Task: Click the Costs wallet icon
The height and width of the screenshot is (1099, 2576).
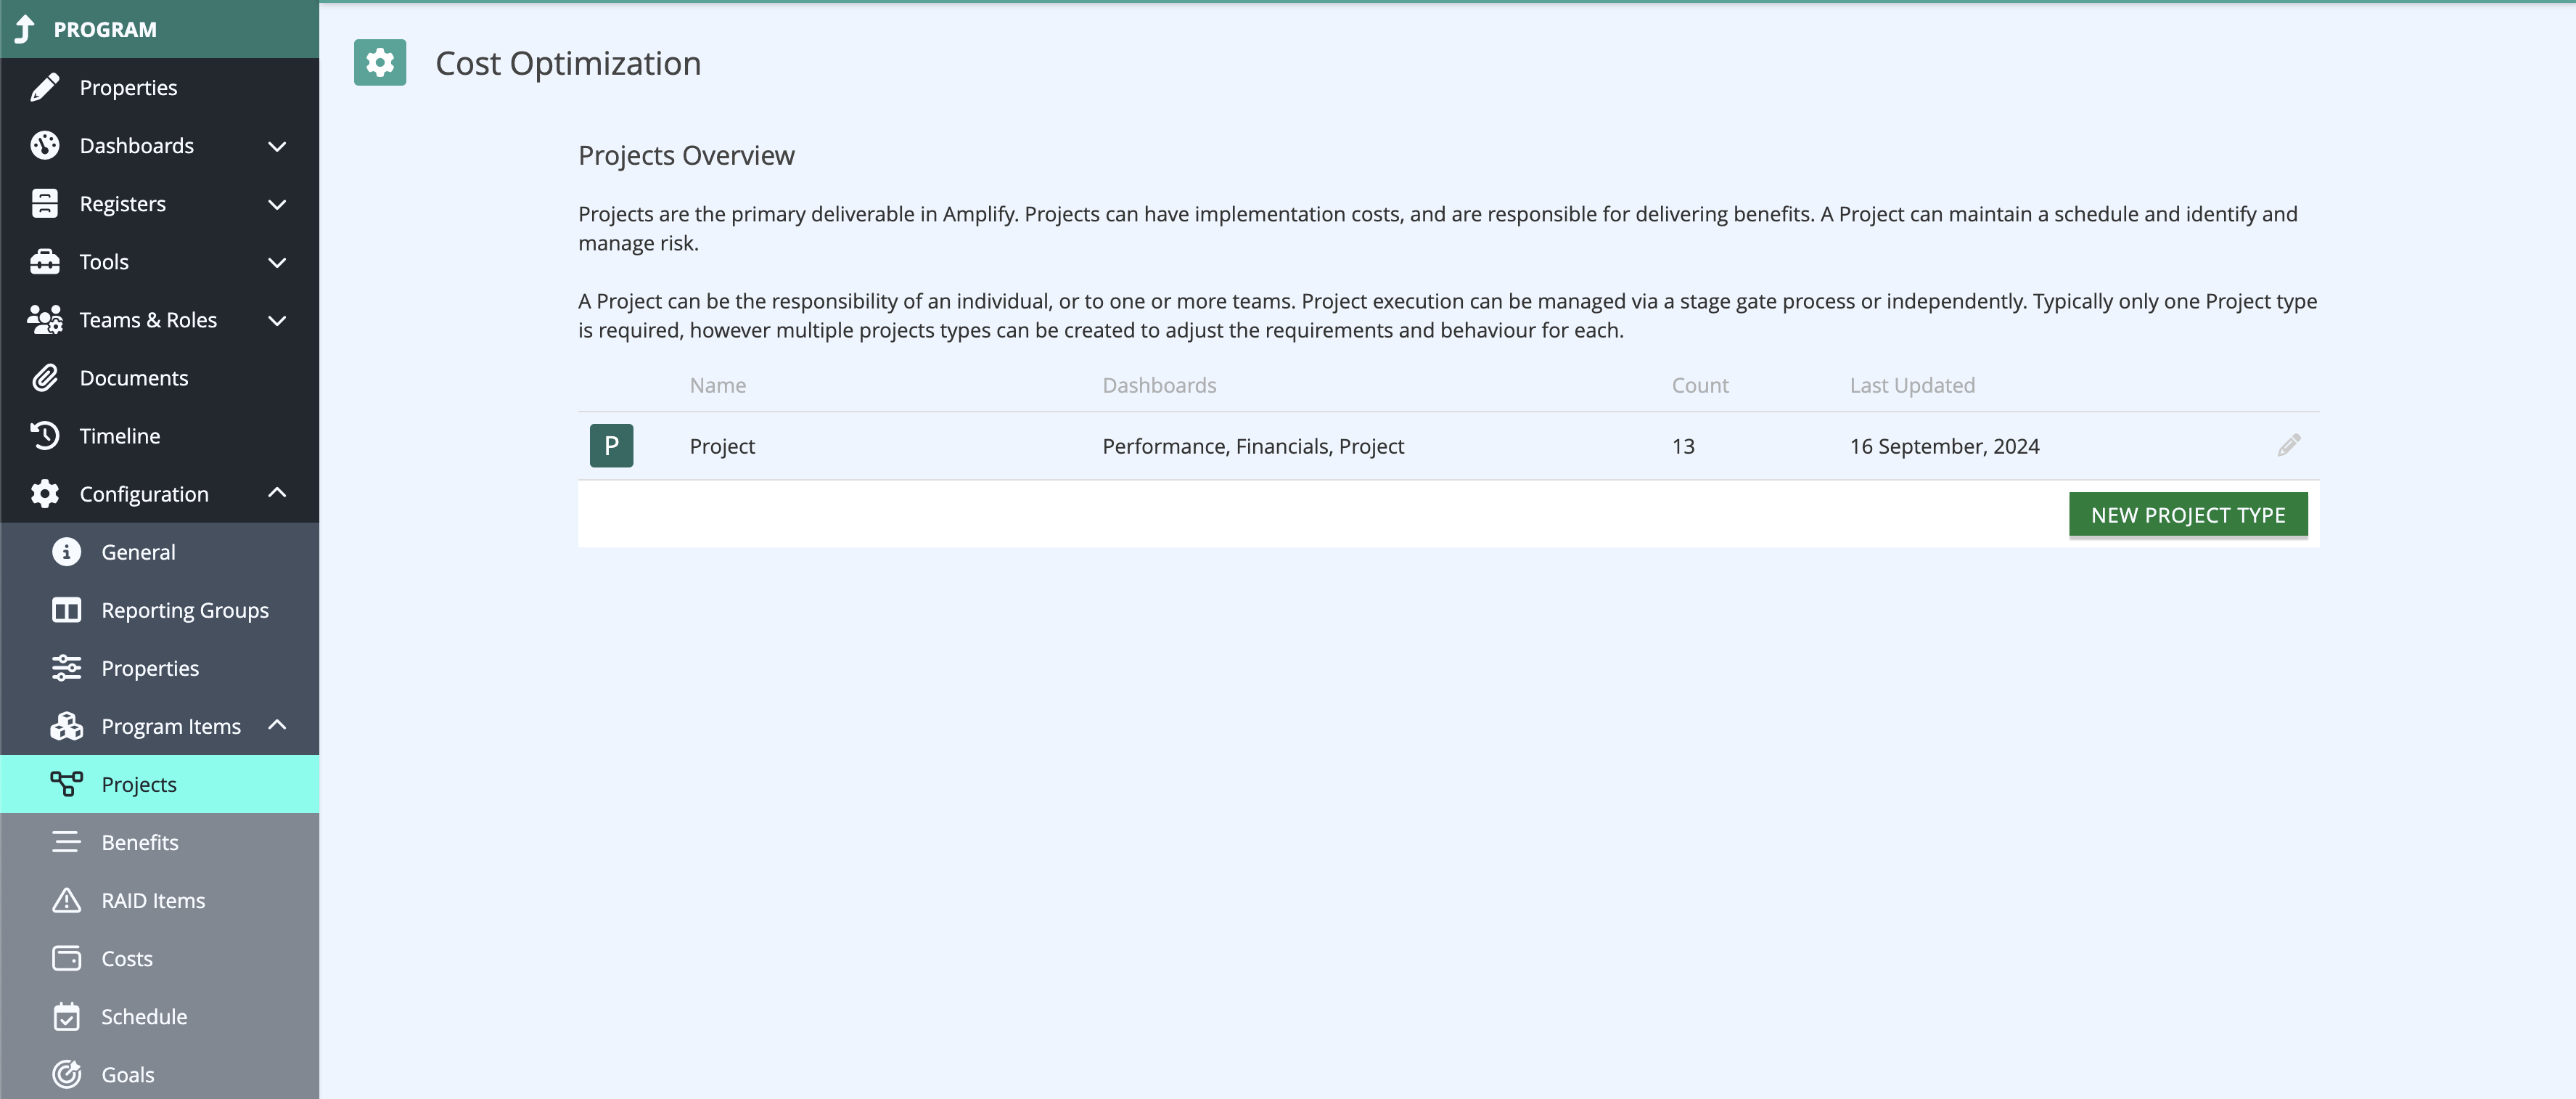Action: (x=66, y=958)
